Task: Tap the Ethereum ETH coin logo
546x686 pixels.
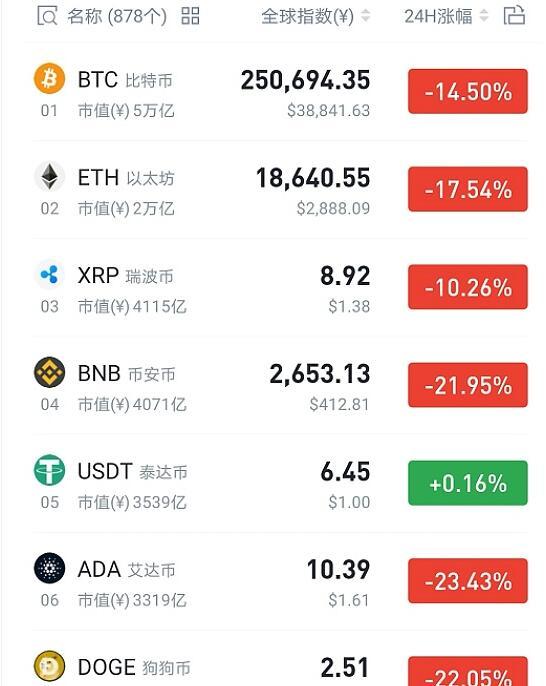Action: click(49, 177)
